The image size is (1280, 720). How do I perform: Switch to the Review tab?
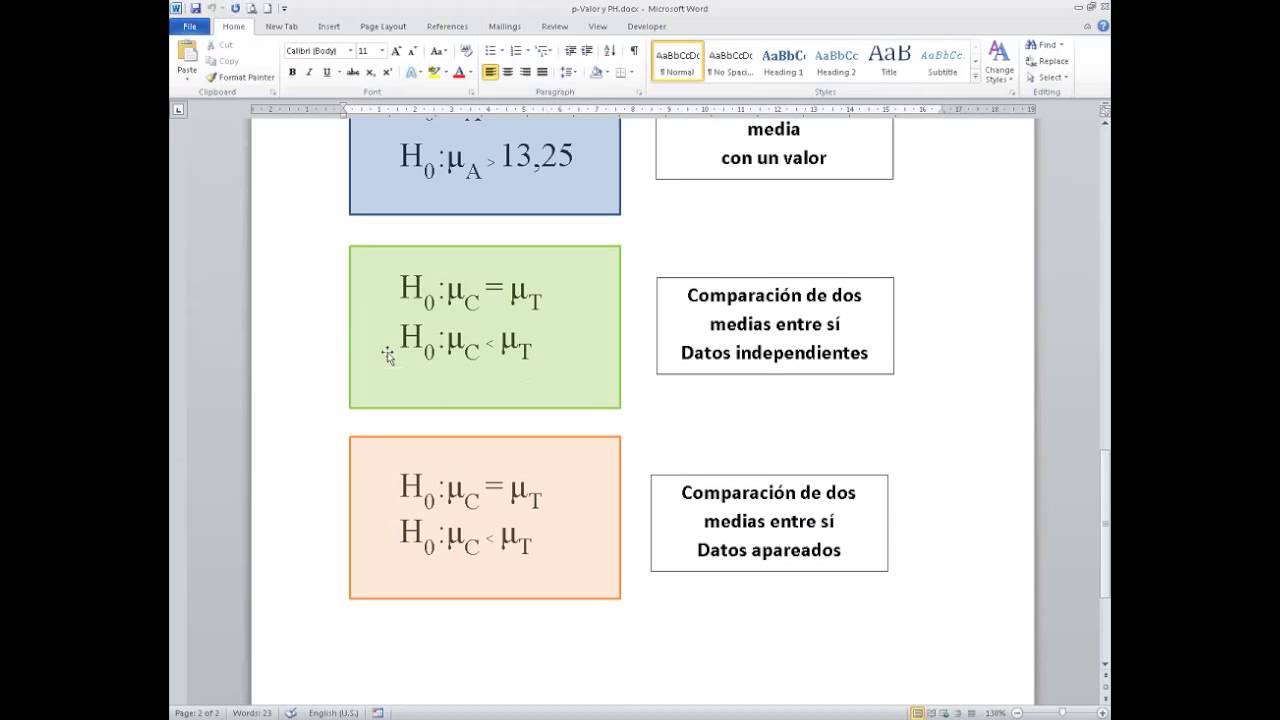point(555,27)
